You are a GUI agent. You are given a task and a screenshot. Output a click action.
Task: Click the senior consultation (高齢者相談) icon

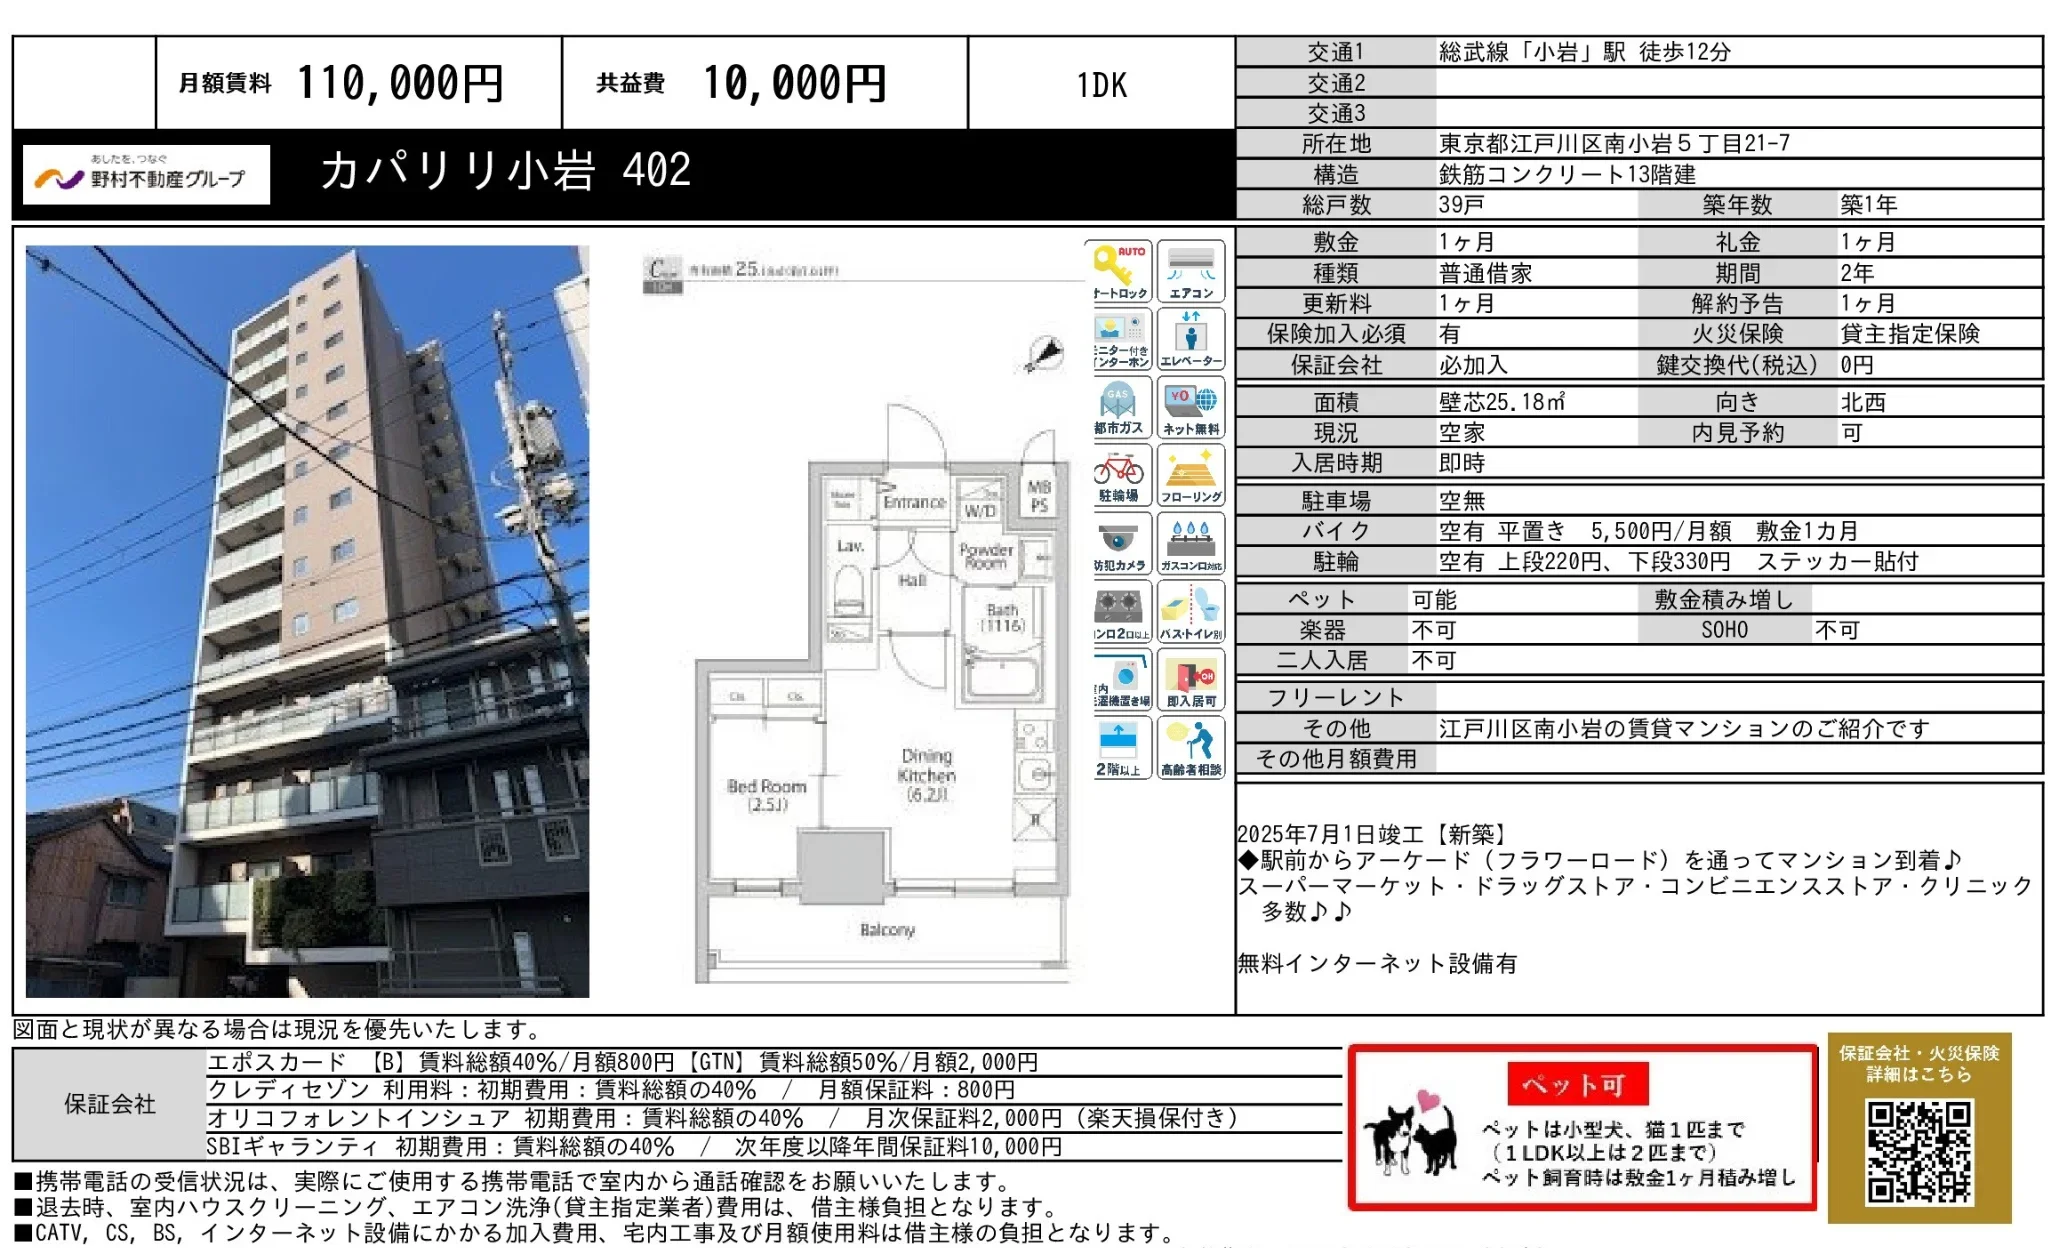(x=1191, y=747)
